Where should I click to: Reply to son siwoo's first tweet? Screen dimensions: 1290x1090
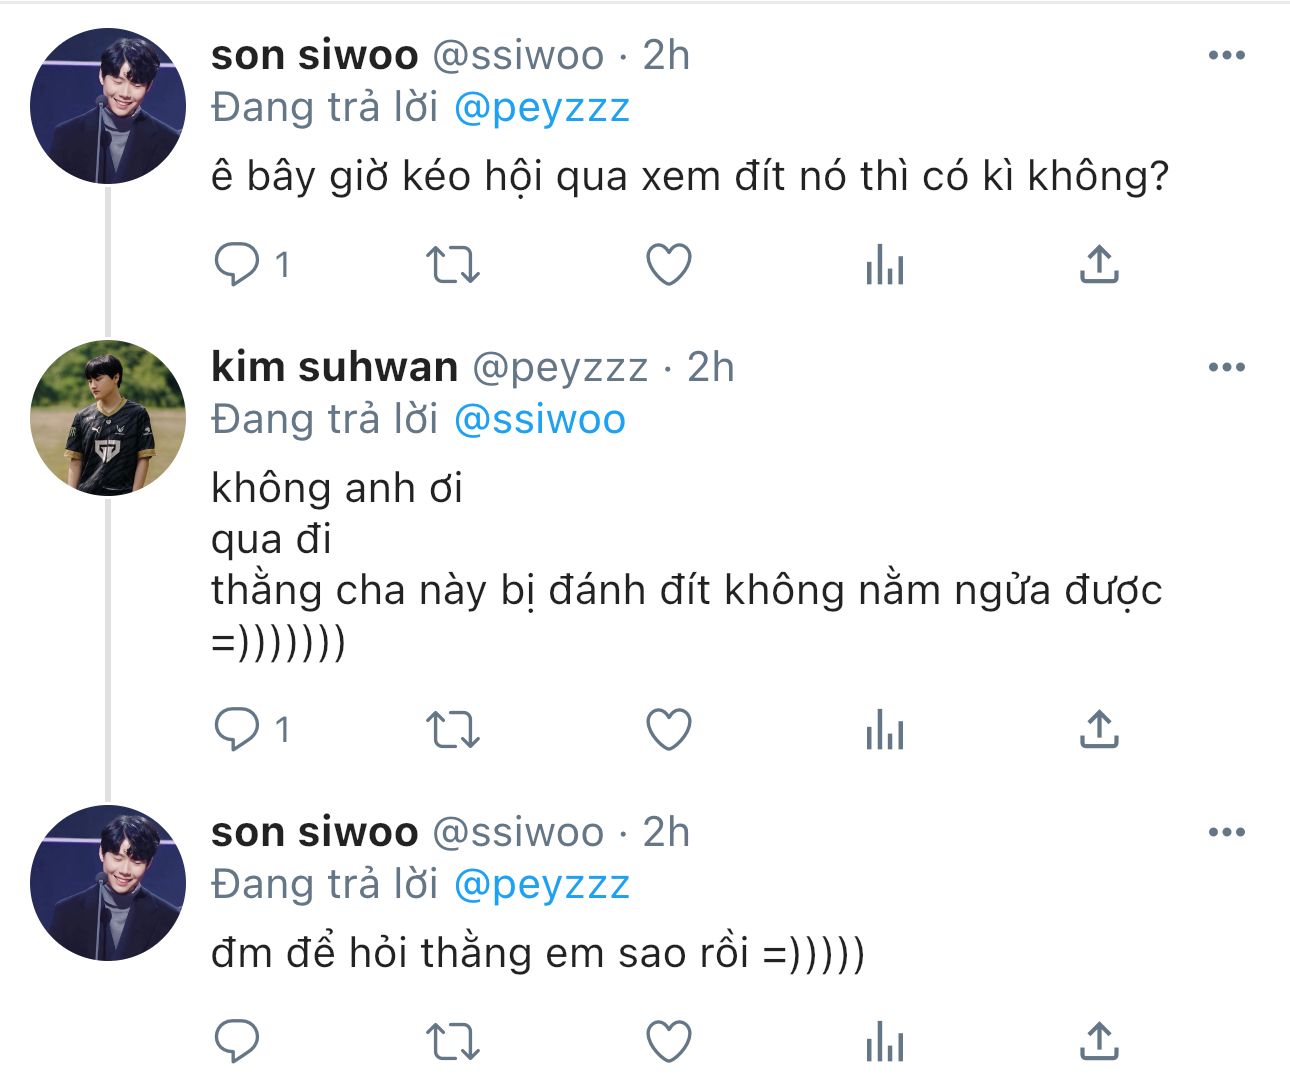click(x=237, y=265)
